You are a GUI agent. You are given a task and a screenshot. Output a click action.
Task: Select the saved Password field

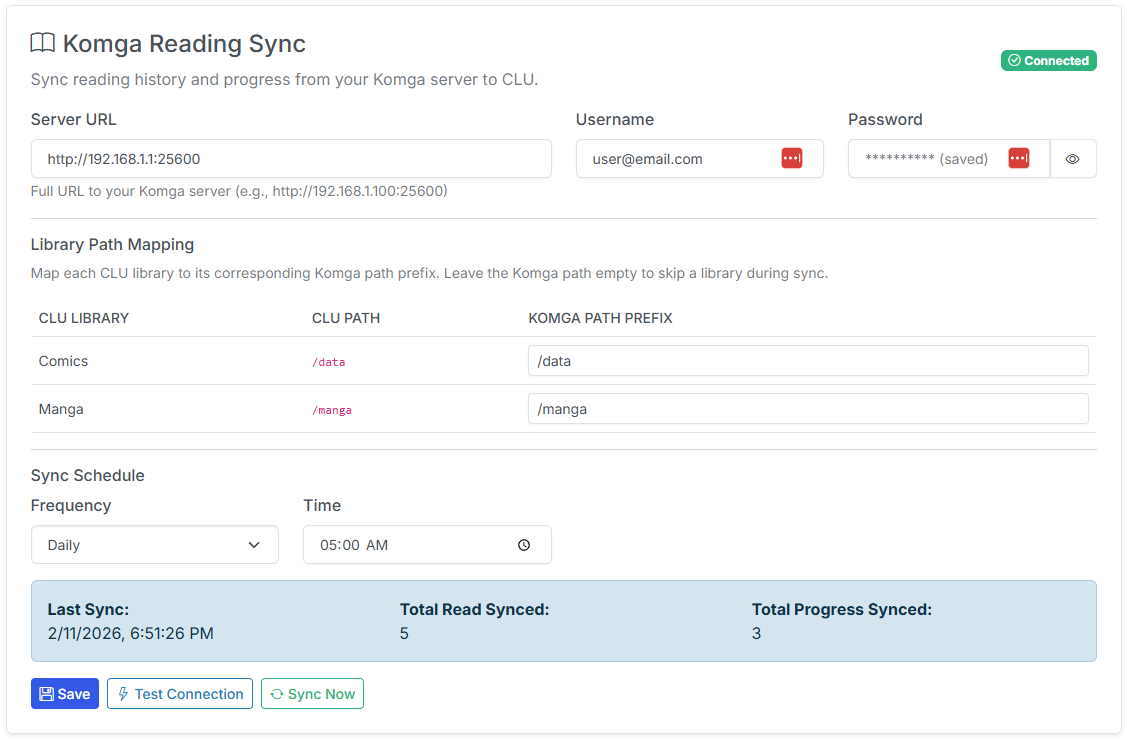[930, 159]
